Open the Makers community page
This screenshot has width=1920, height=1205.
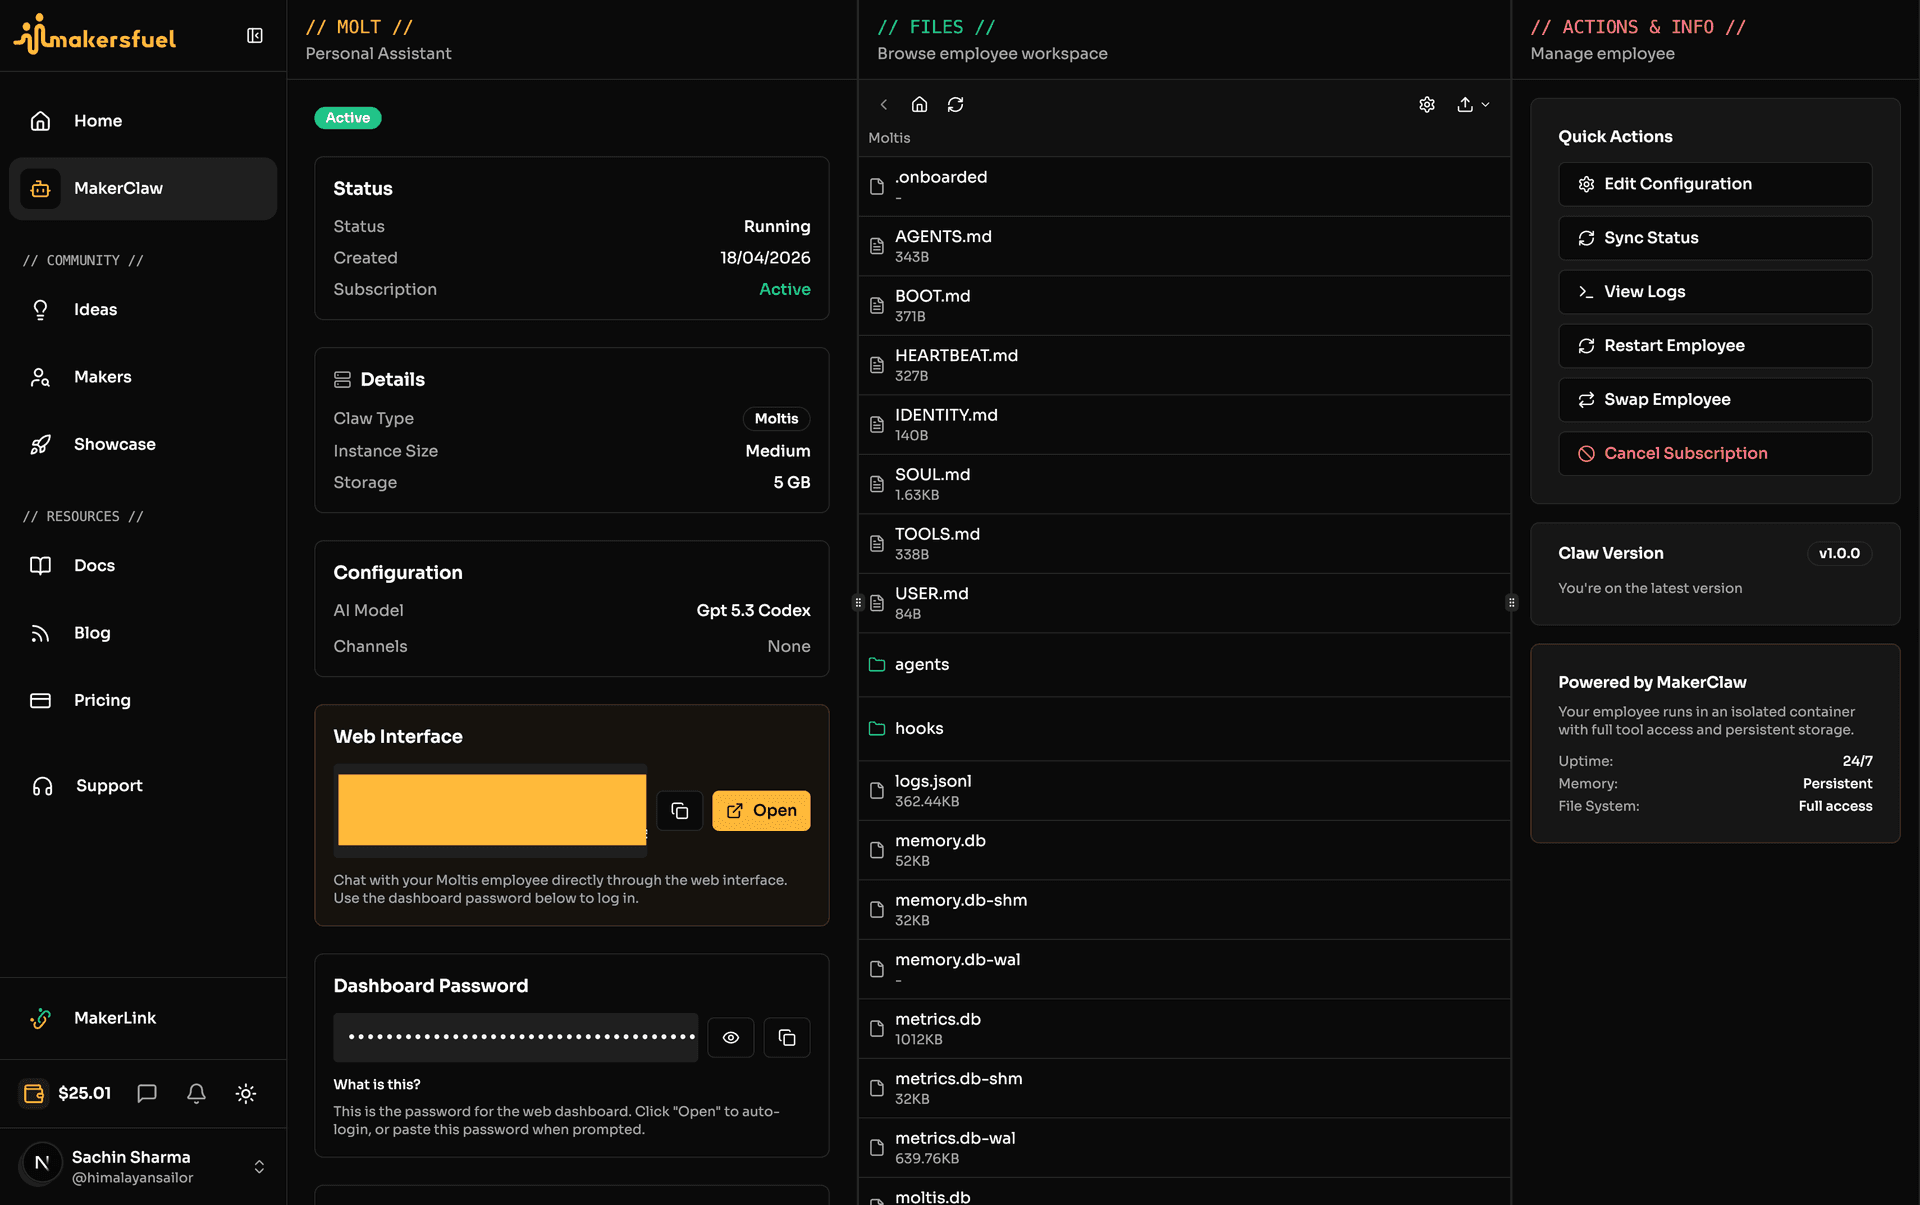143,377
